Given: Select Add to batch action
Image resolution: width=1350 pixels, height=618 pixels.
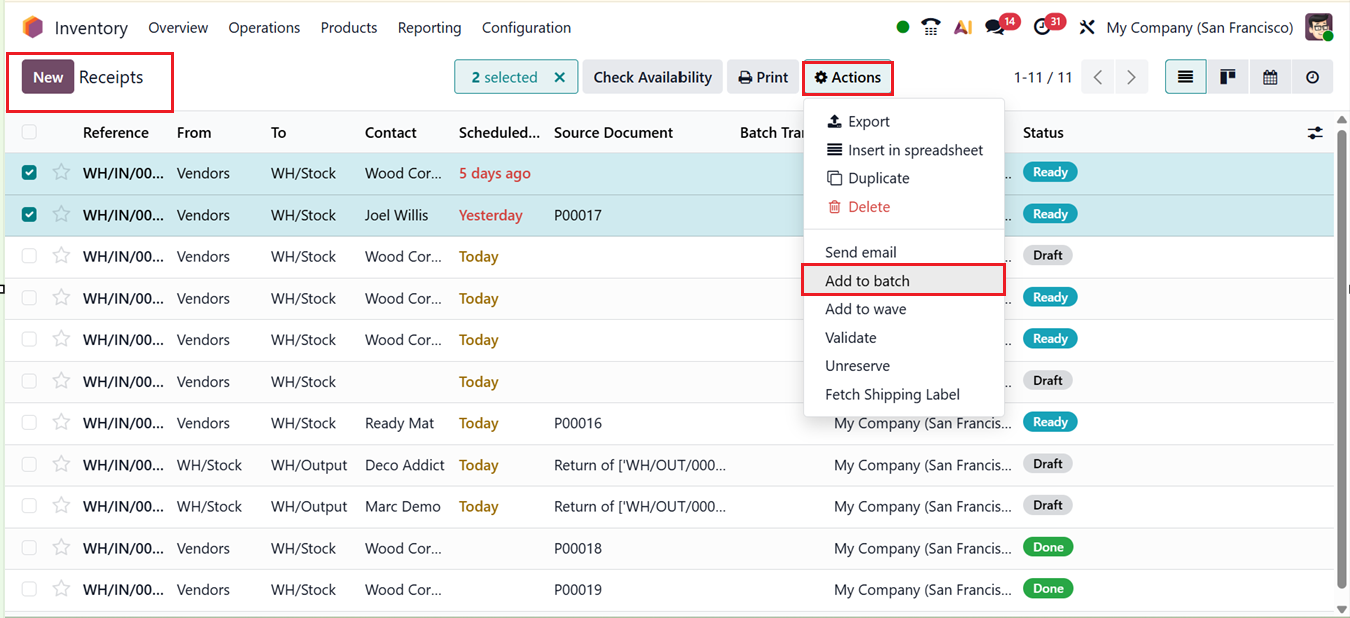Looking at the screenshot, I should tap(904, 281).
